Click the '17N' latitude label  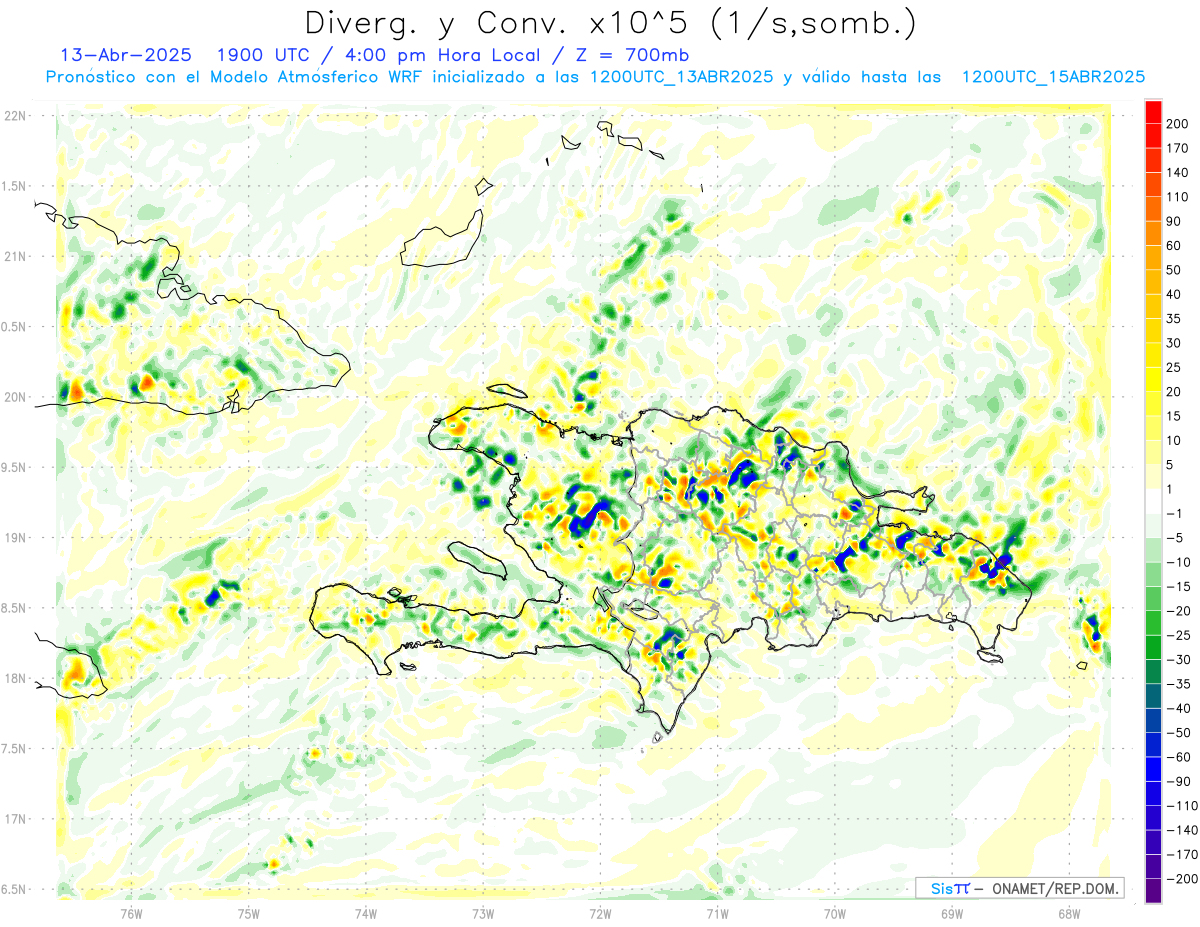point(15,819)
